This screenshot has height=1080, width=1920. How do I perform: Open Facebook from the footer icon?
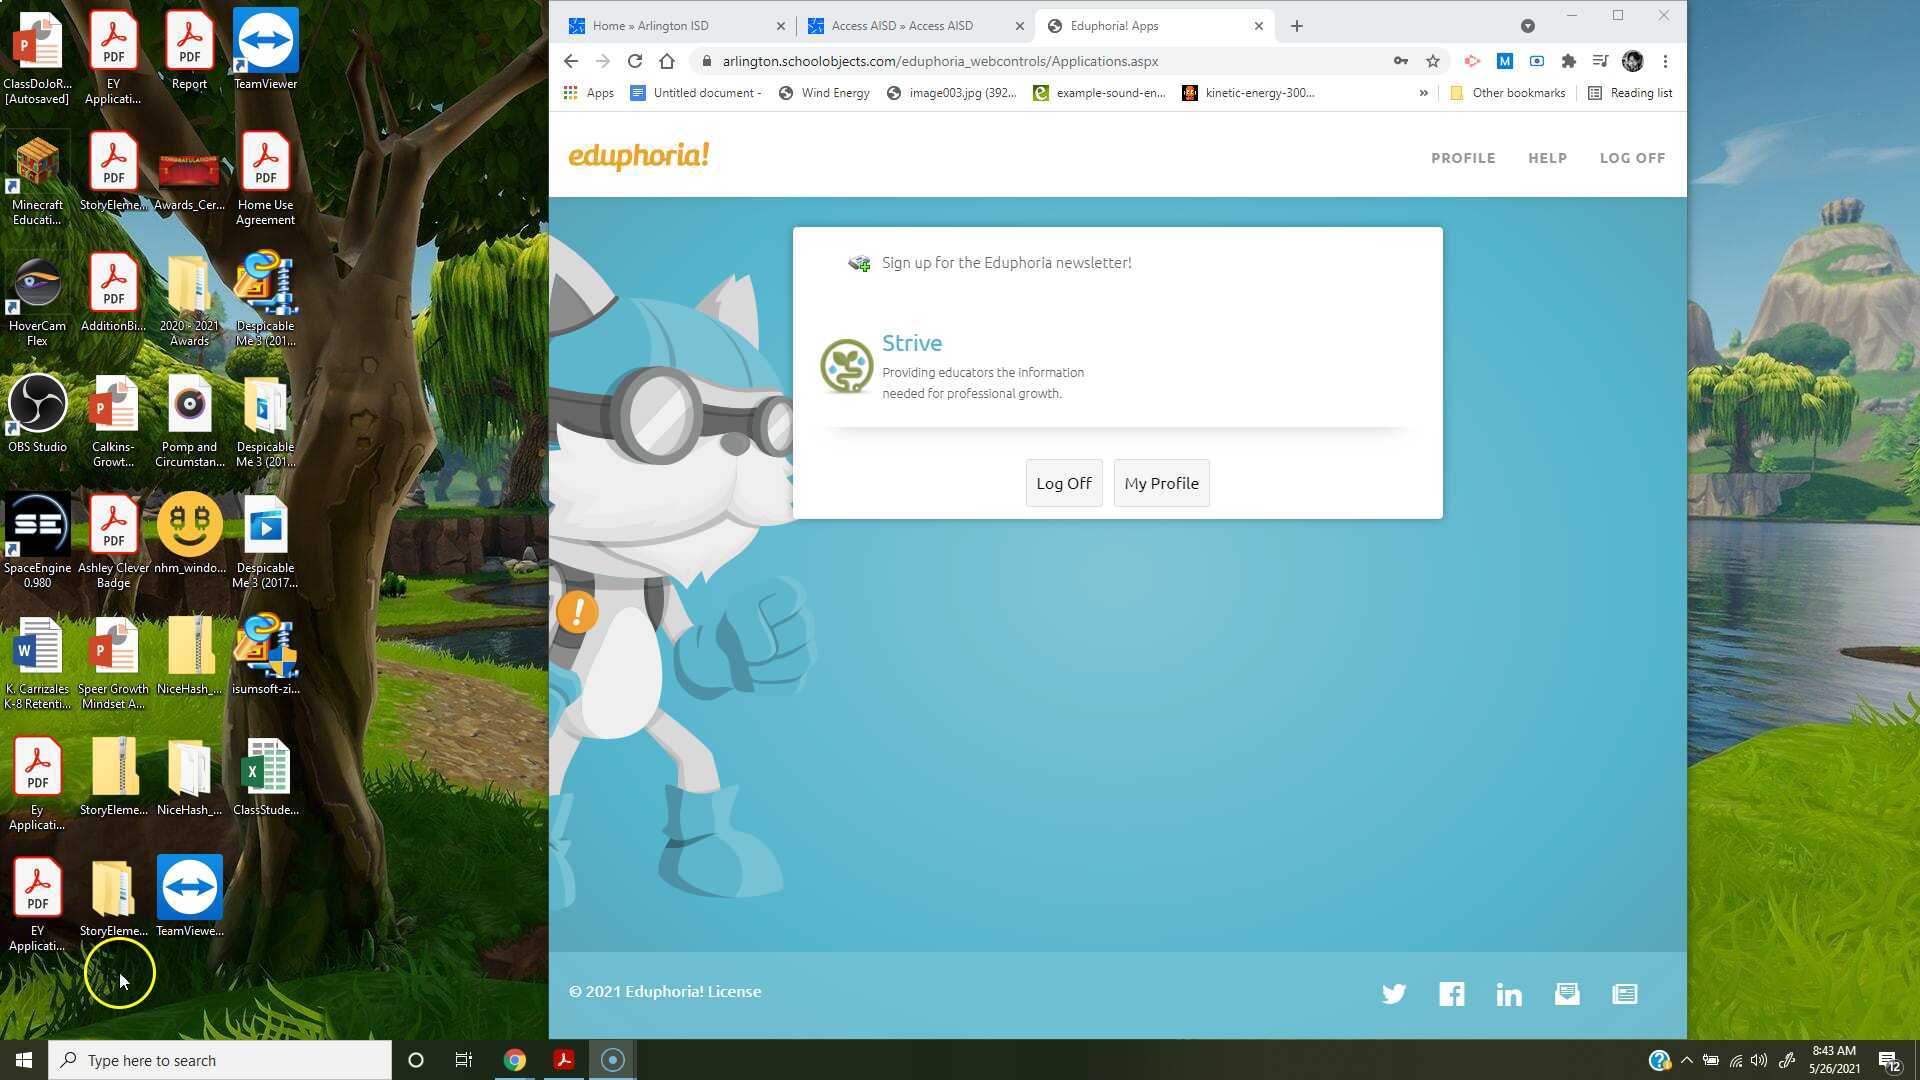tap(1451, 993)
